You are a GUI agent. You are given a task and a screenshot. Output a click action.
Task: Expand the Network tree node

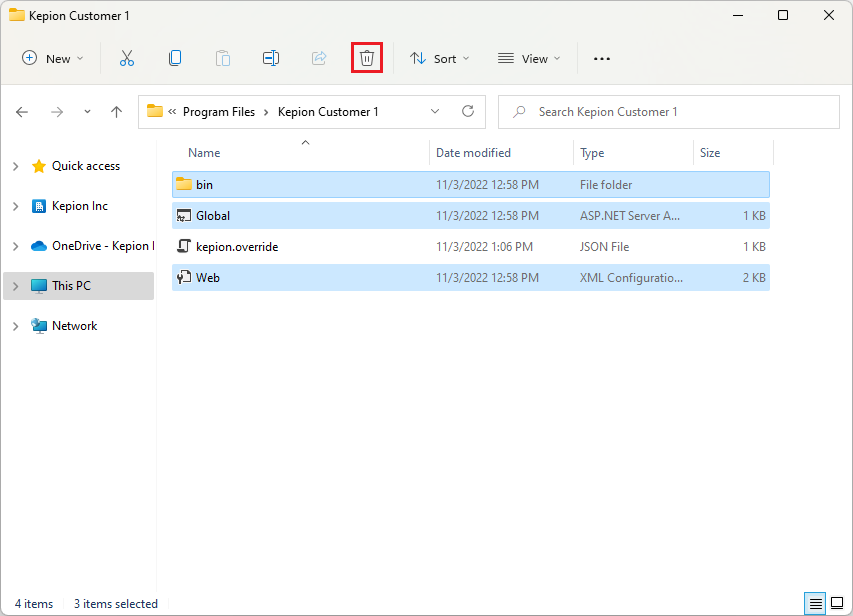point(16,326)
